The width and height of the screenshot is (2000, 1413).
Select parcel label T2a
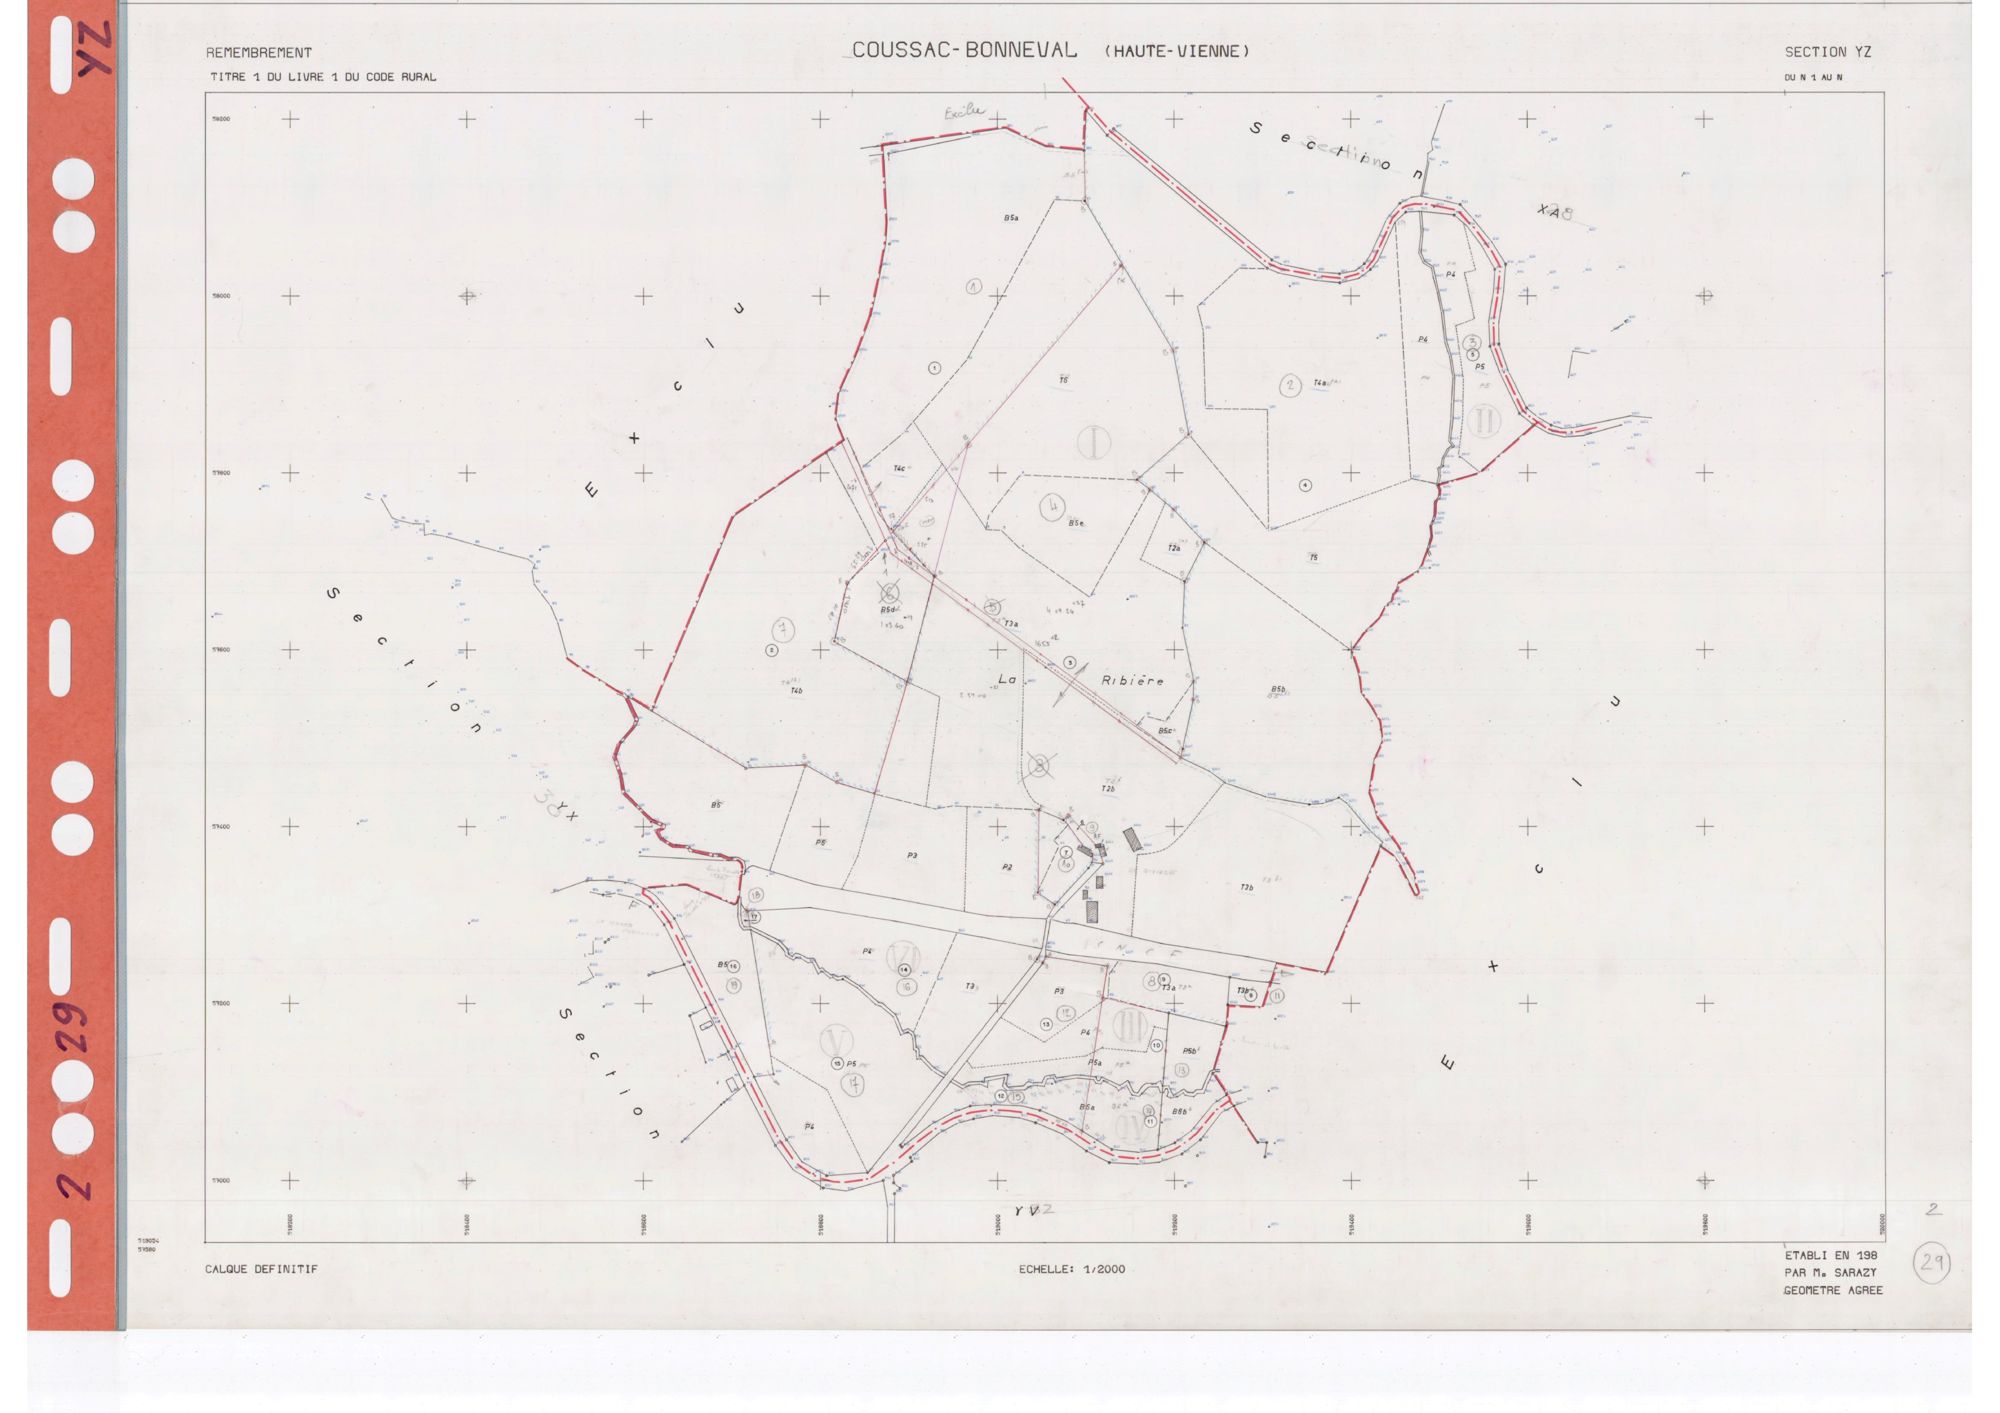(x=1174, y=548)
